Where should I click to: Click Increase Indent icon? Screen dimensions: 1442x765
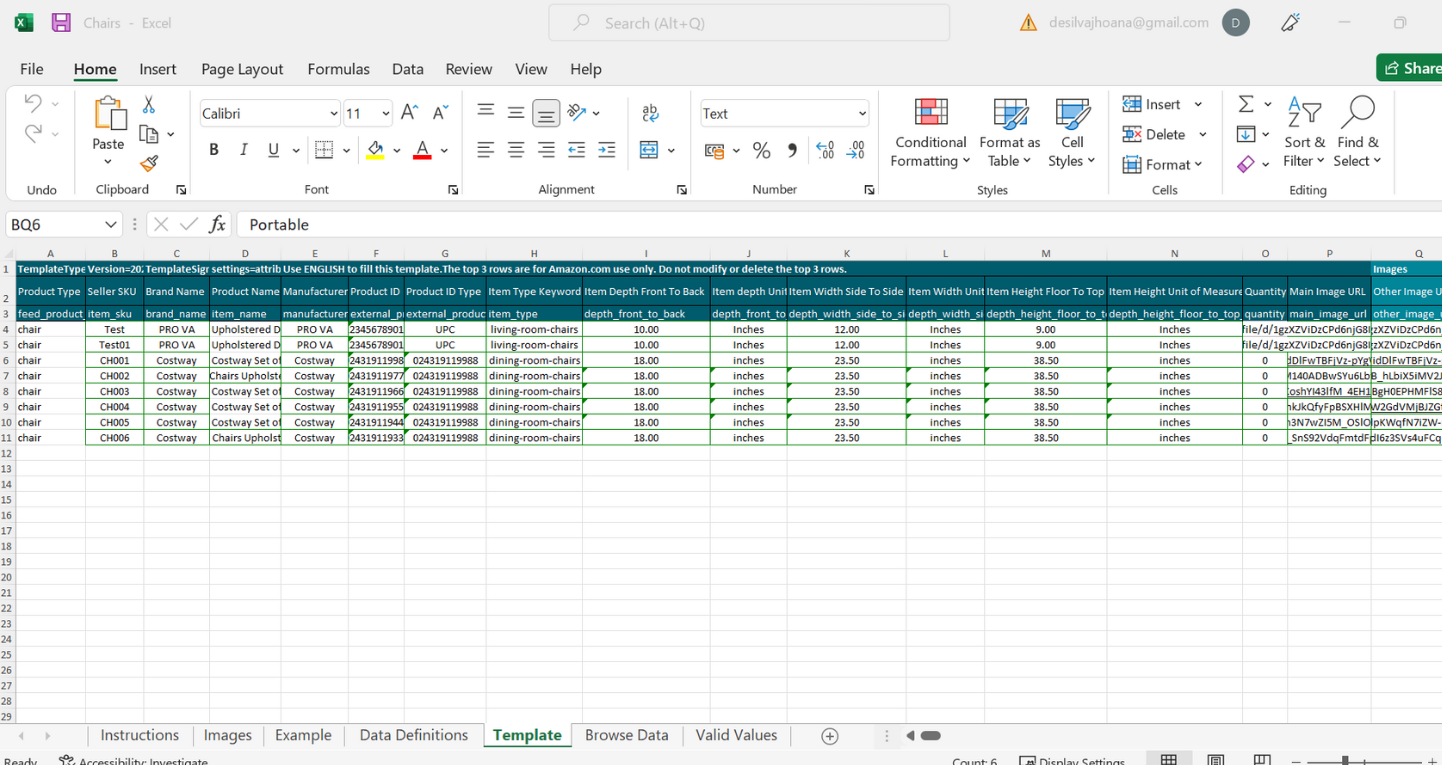pos(606,150)
